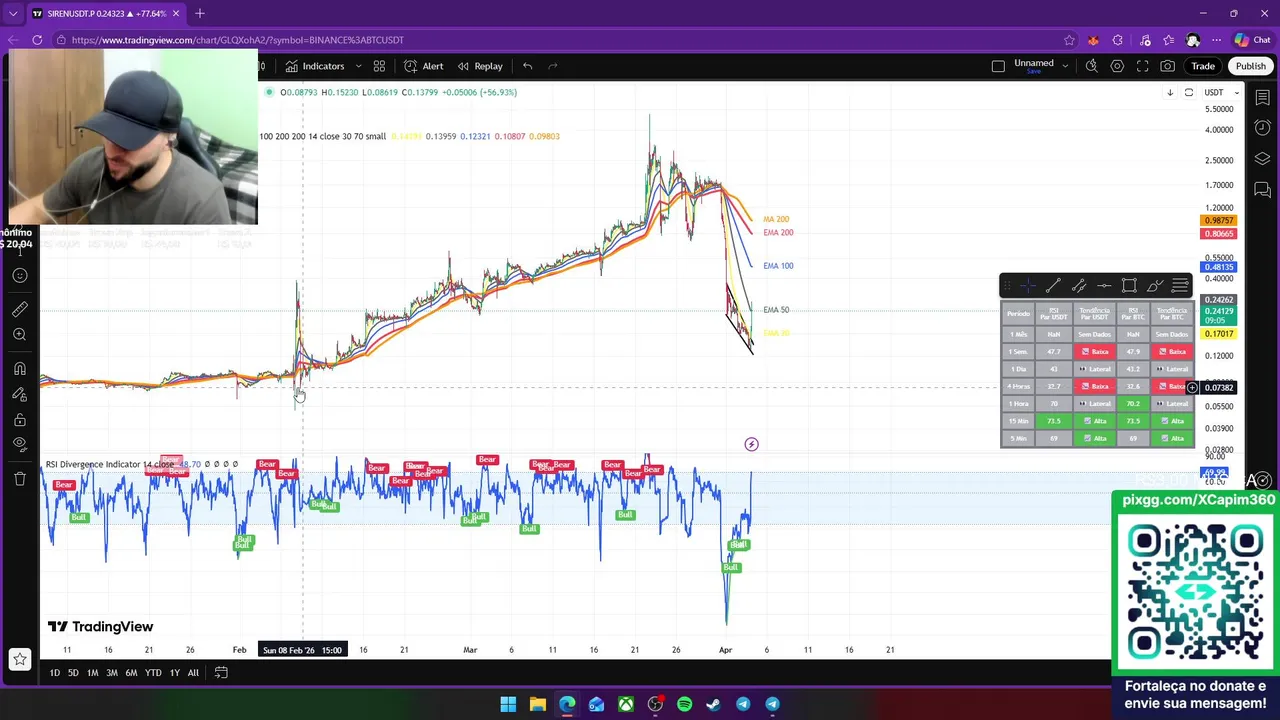This screenshot has height=720, width=1280.
Task: Open chart settings hexagon icon
Action: 1117,66
